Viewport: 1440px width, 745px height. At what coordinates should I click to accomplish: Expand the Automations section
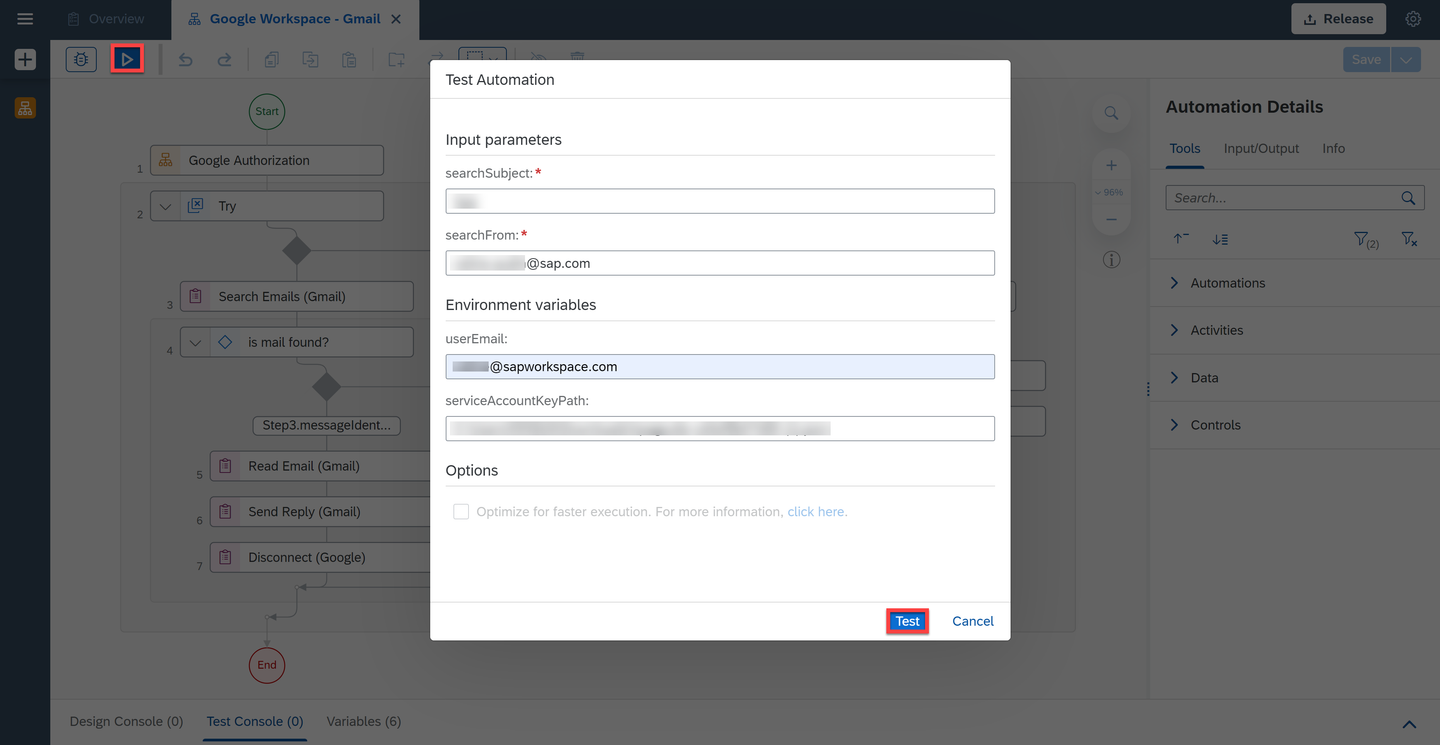[1174, 283]
